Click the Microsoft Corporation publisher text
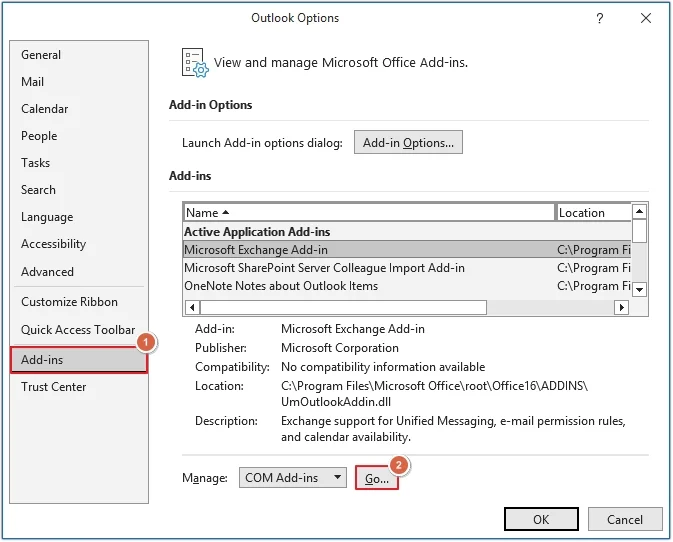The height and width of the screenshot is (542, 673). coord(340,348)
